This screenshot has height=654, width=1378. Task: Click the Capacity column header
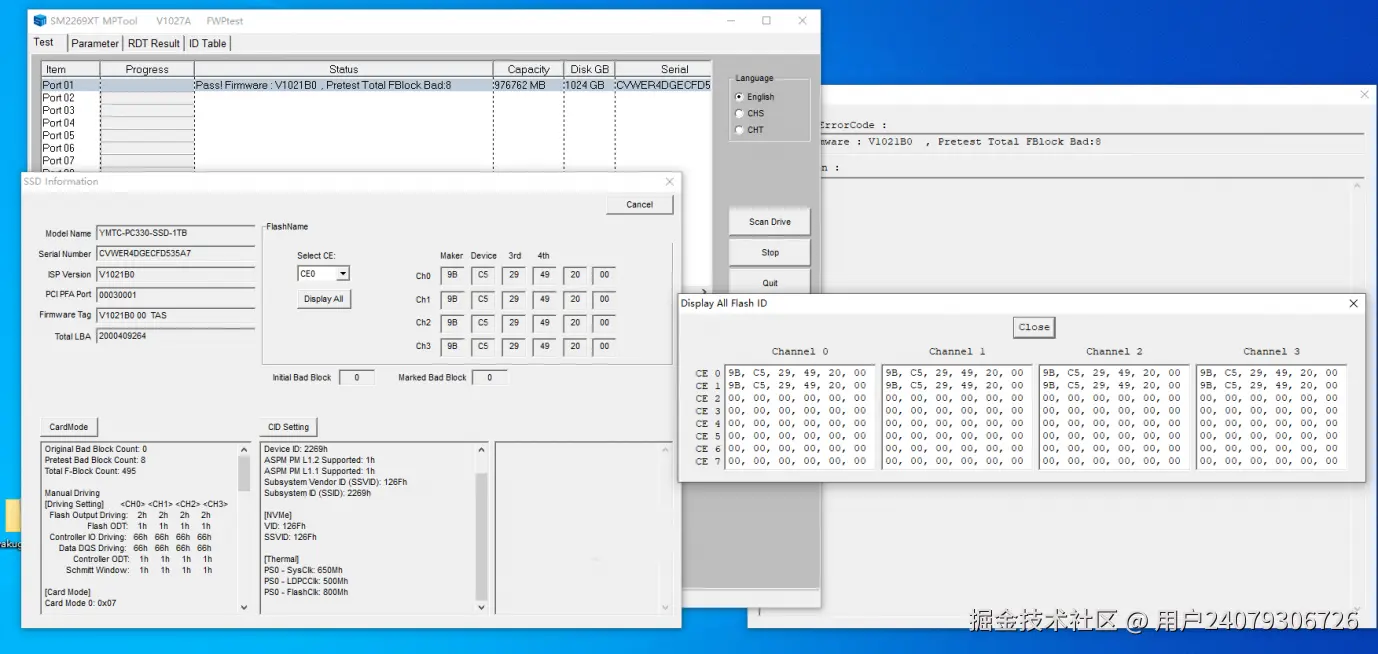(528, 69)
